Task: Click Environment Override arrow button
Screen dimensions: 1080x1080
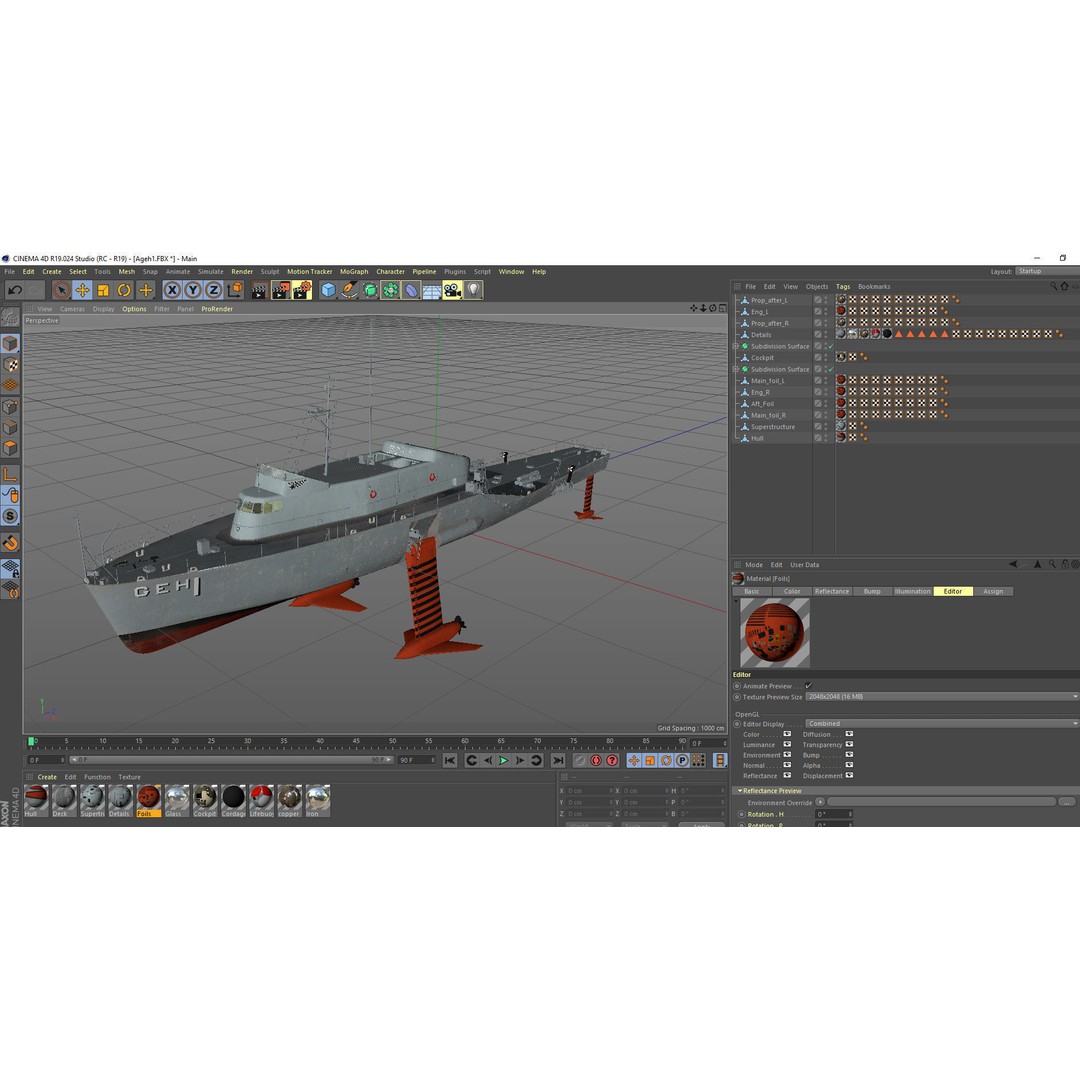Action: click(x=820, y=802)
